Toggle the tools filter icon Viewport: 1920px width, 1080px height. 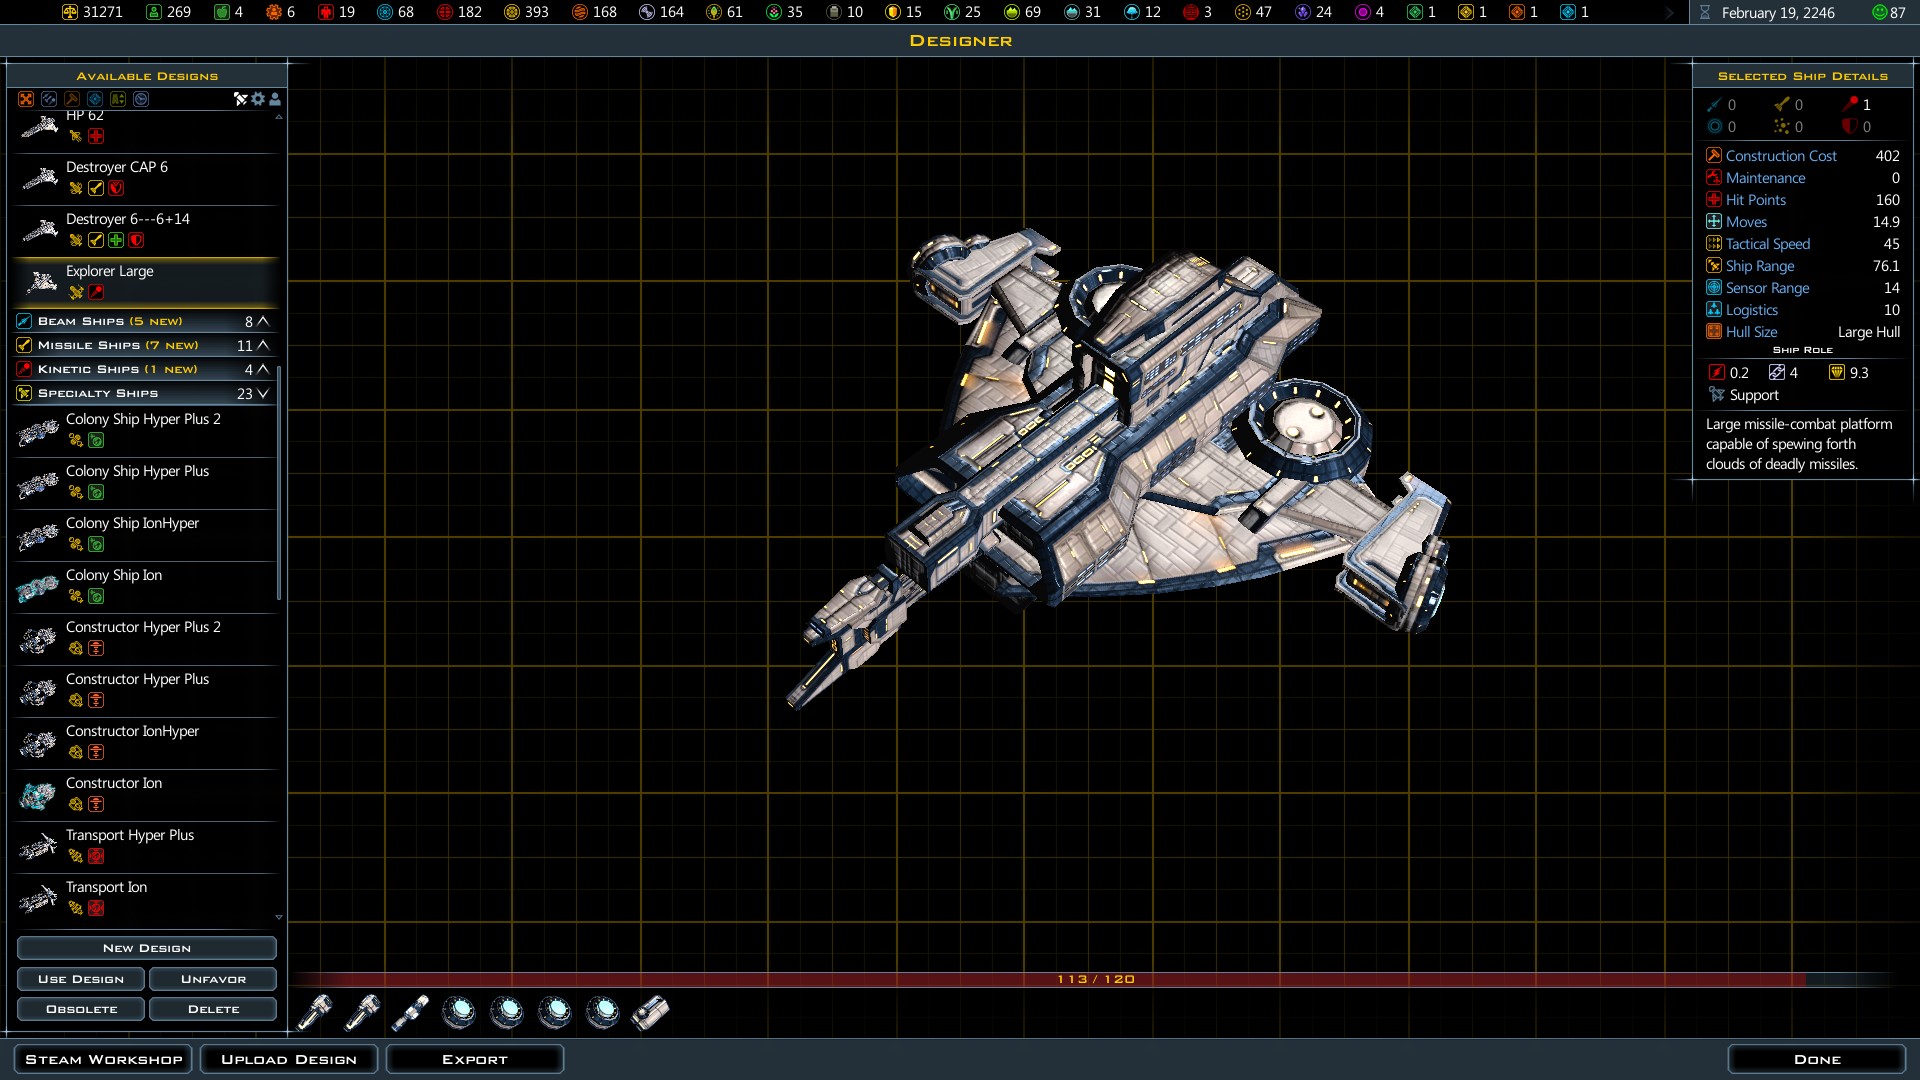pos(49,99)
